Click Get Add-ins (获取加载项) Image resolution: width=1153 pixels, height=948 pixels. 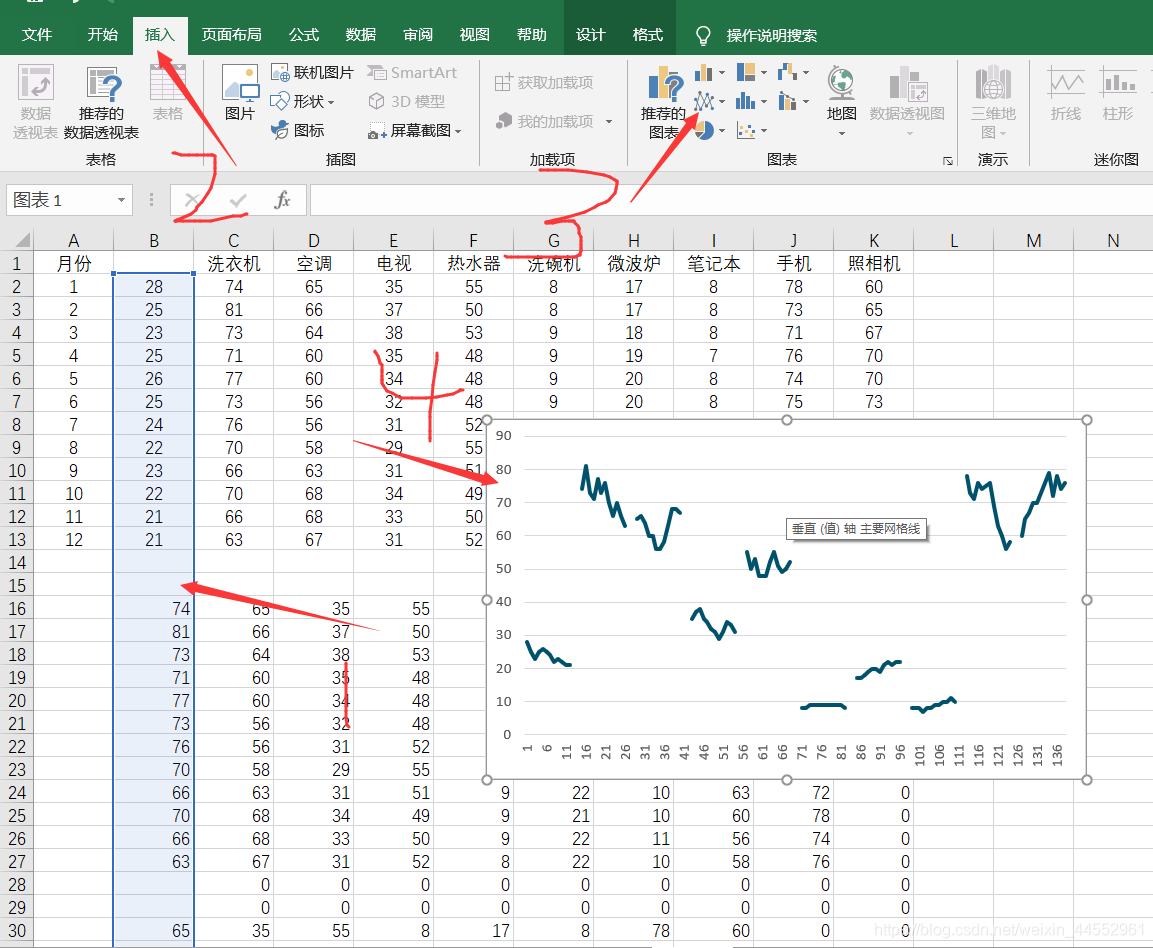[x=543, y=82]
